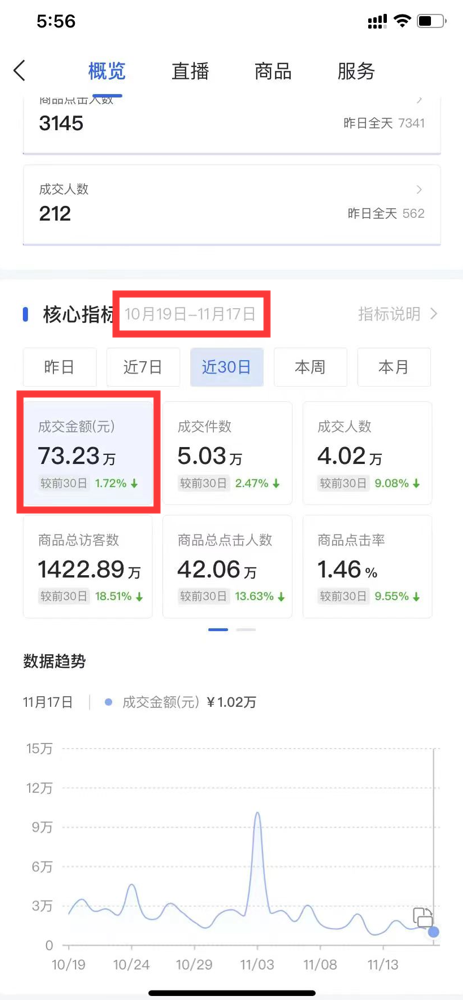
Task: Tap the back arrow icon
Action: pos(20,71)
